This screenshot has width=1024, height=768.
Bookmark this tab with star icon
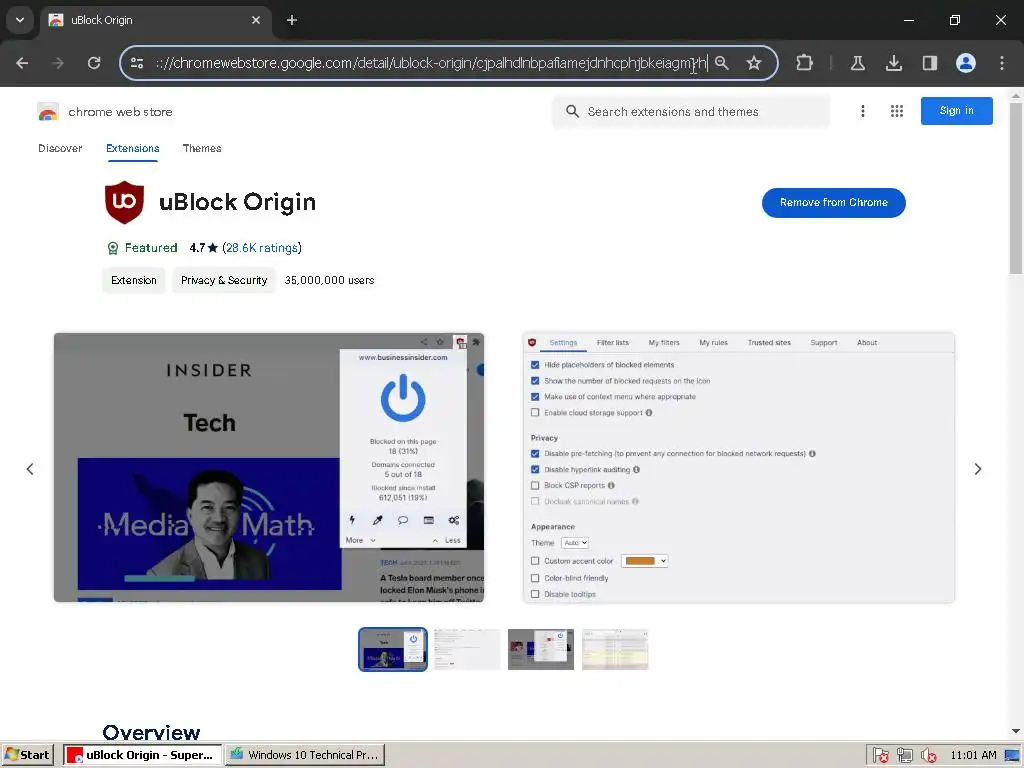click(754, 63)
